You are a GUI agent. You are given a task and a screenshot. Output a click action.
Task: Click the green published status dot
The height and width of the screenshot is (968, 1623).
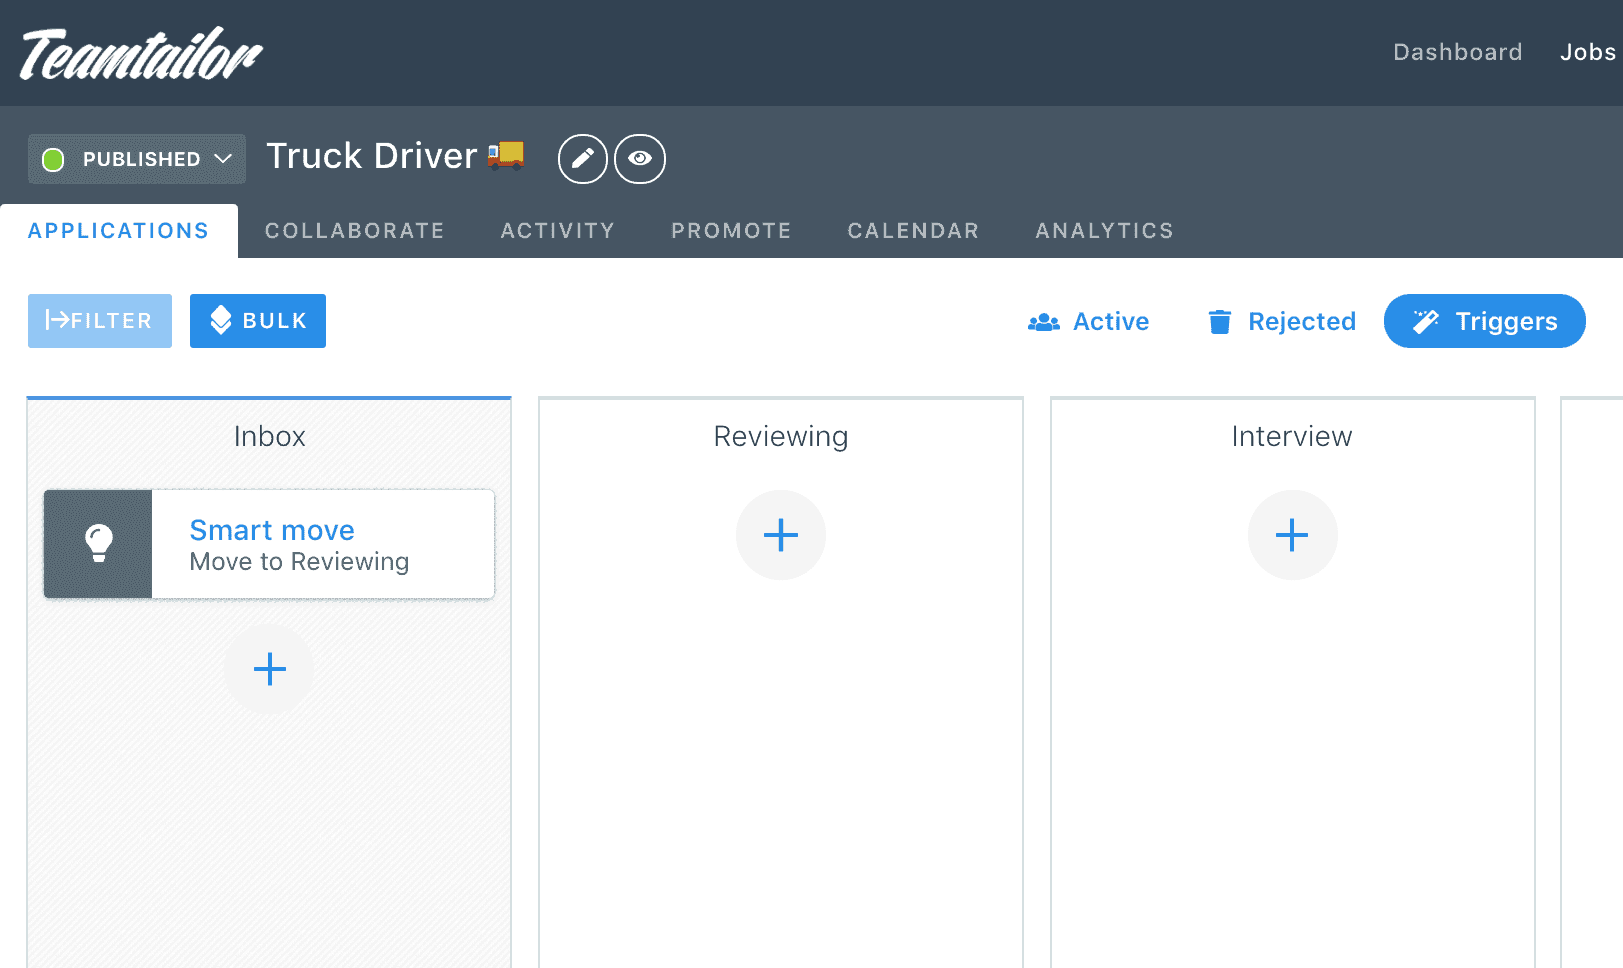coord(53,159)
